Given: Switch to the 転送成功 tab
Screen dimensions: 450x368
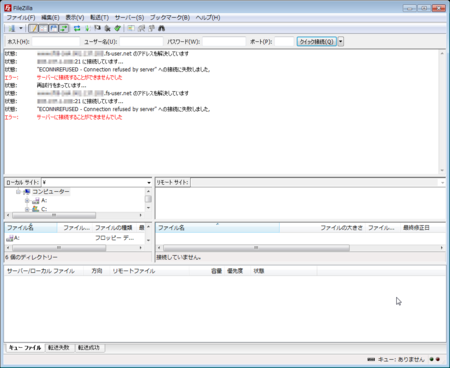Looking at the screenshot, I should point(89,348).
